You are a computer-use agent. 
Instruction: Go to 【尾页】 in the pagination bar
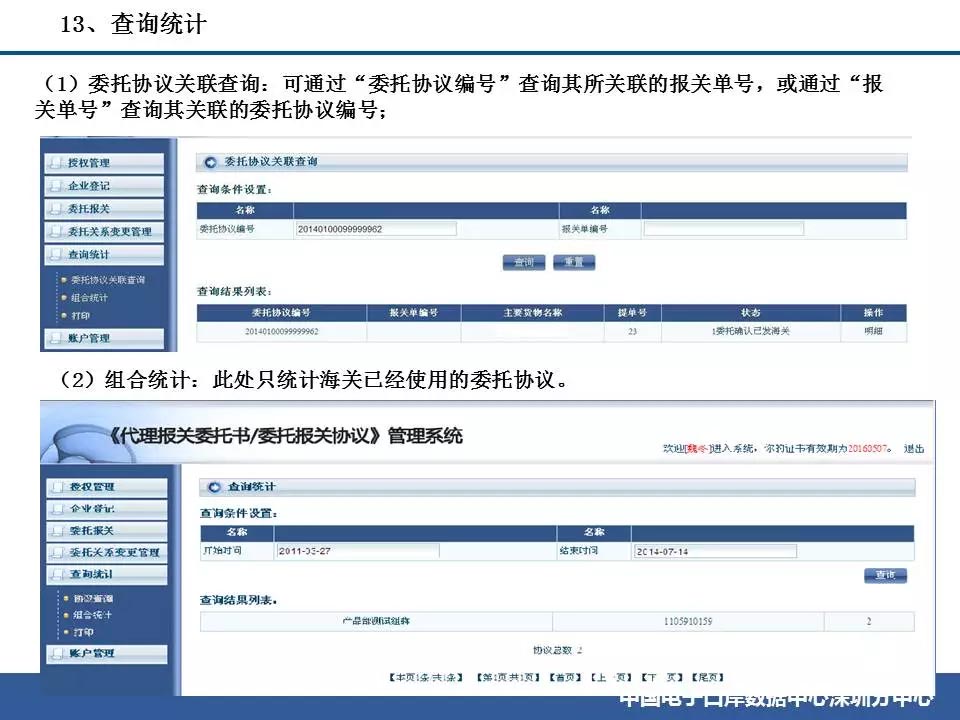pyautogui.click(x=708, y=677)
